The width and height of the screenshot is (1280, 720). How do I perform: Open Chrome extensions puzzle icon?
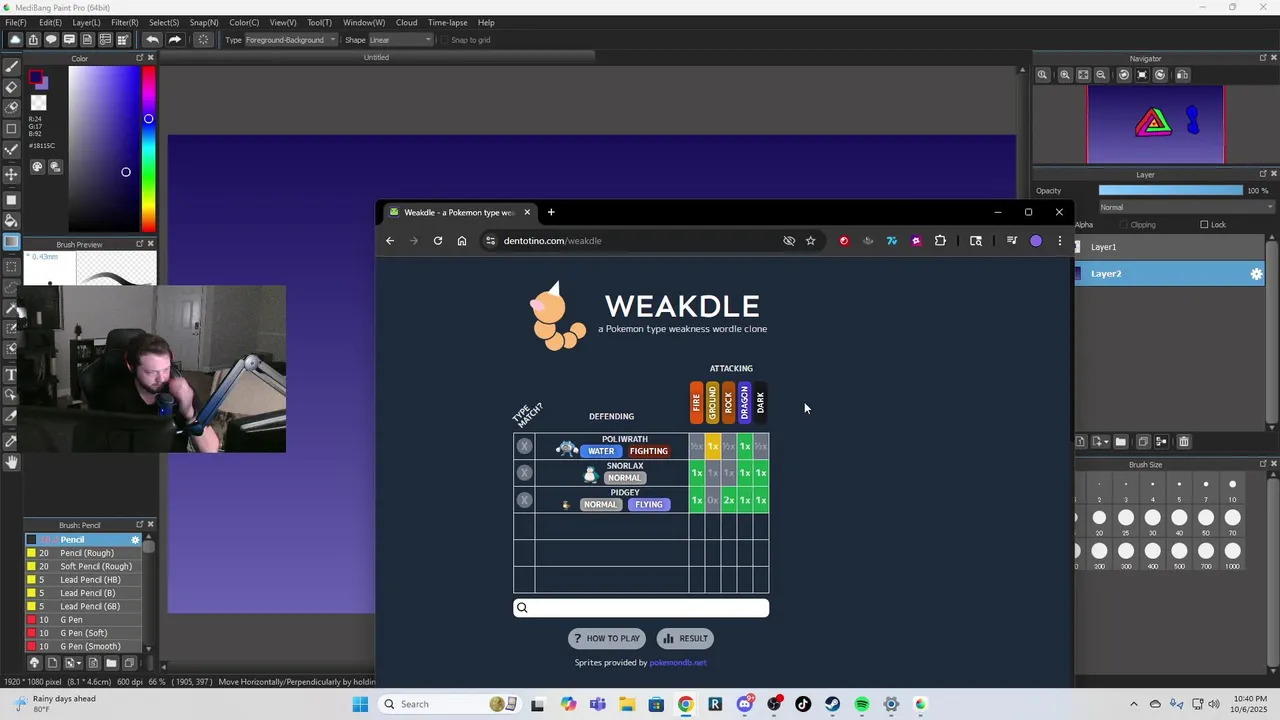(x=940, y=241)
